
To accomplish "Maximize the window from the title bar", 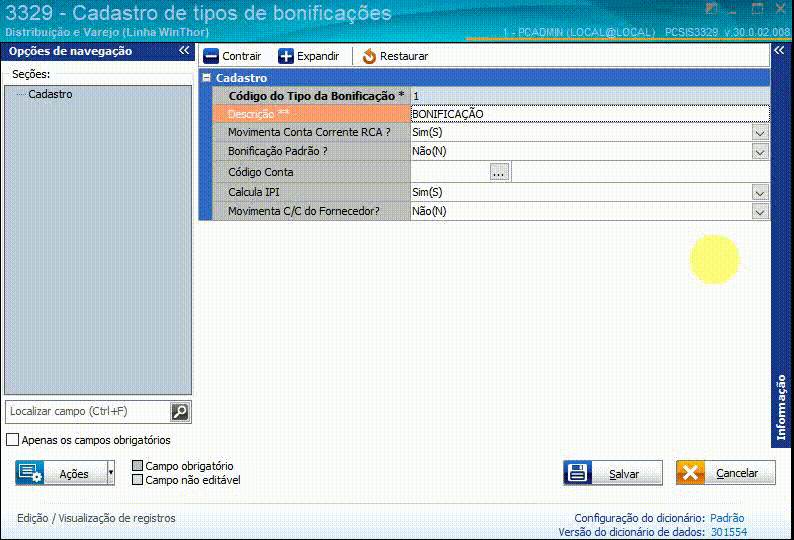I will [x=758, y=9].
